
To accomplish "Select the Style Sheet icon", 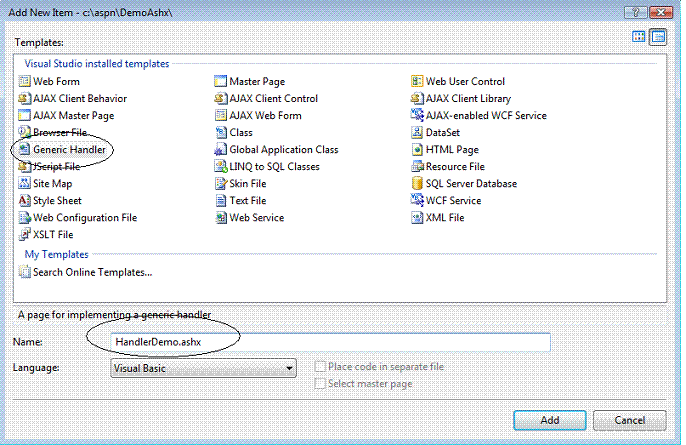I will point(24,200).
